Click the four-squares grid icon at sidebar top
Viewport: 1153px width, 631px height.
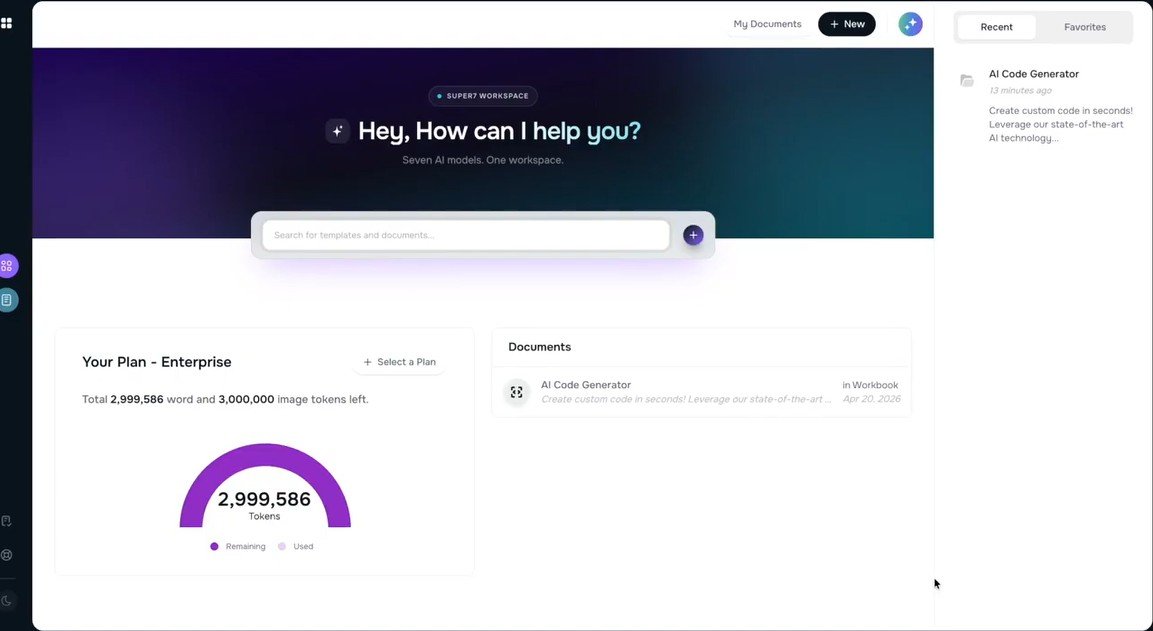[x=7, y=24]
